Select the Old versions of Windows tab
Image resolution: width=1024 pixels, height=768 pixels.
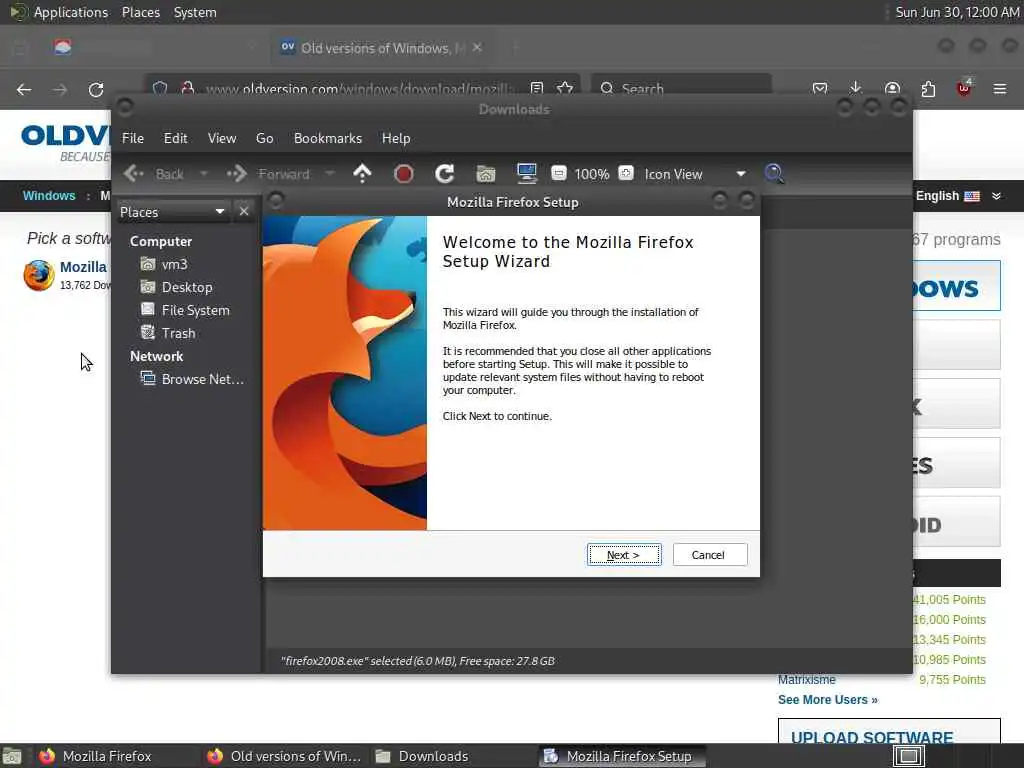pos(380,48)
